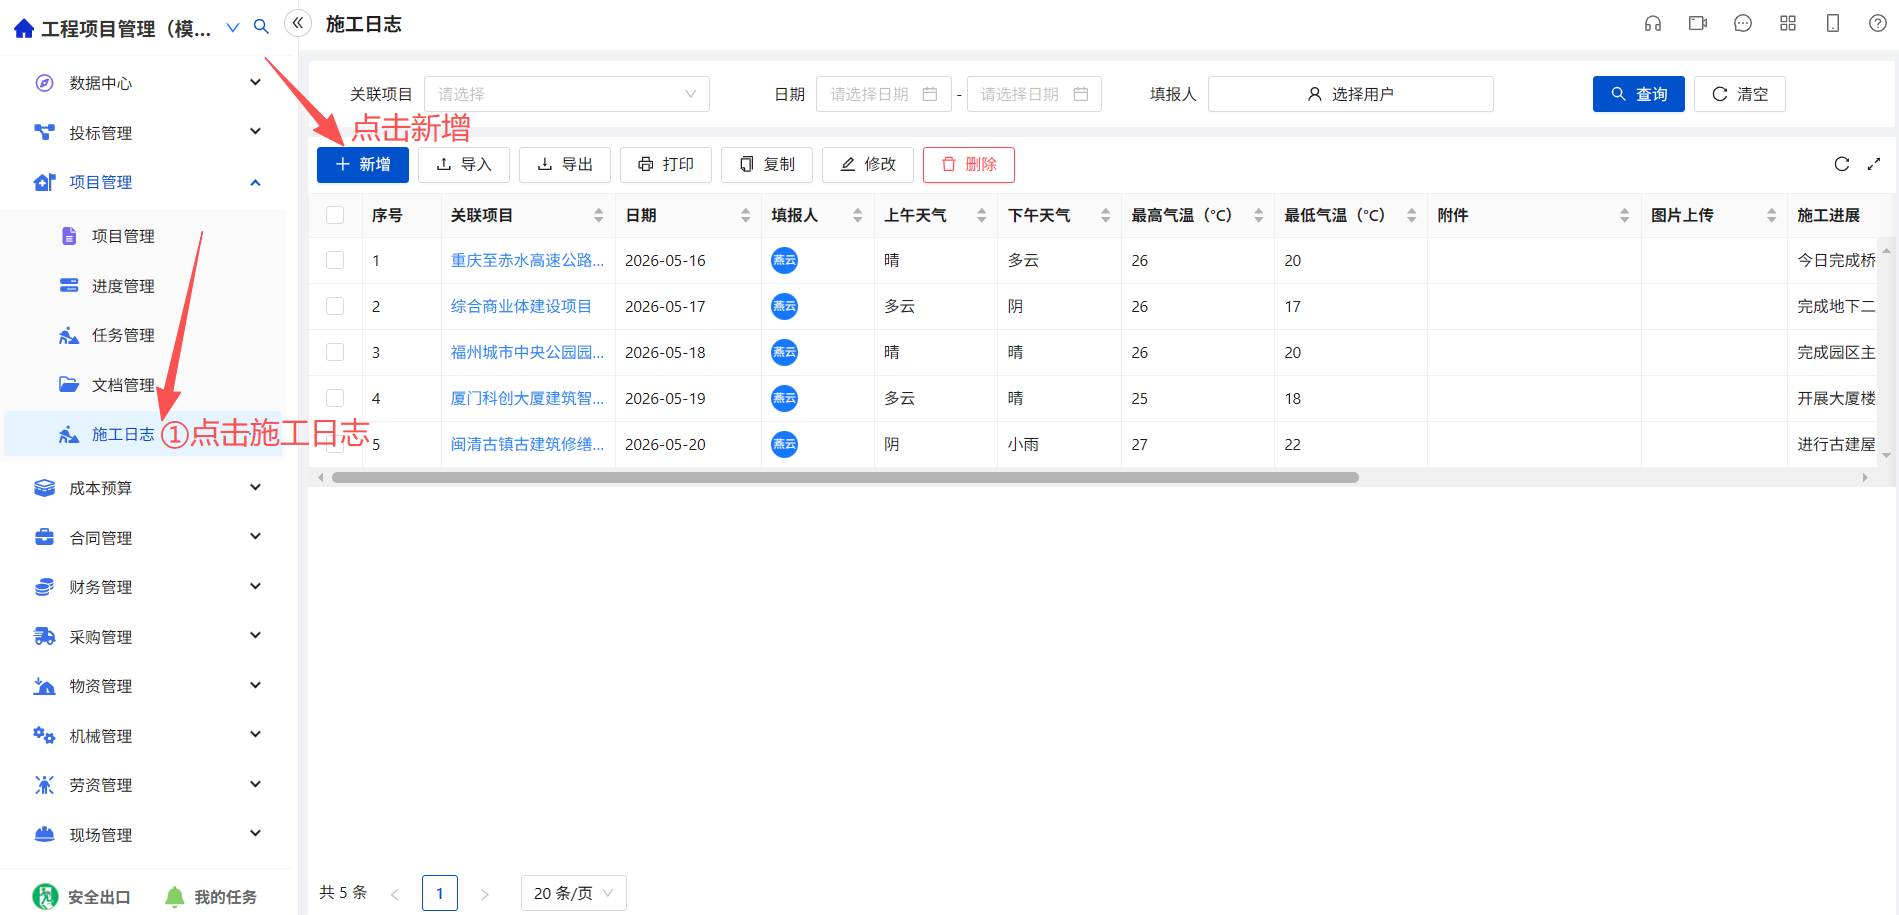The height and width of the screenshot is (915, 1899).
Task: Toggle the select-all header checkbox
Action: pos(335,215)
